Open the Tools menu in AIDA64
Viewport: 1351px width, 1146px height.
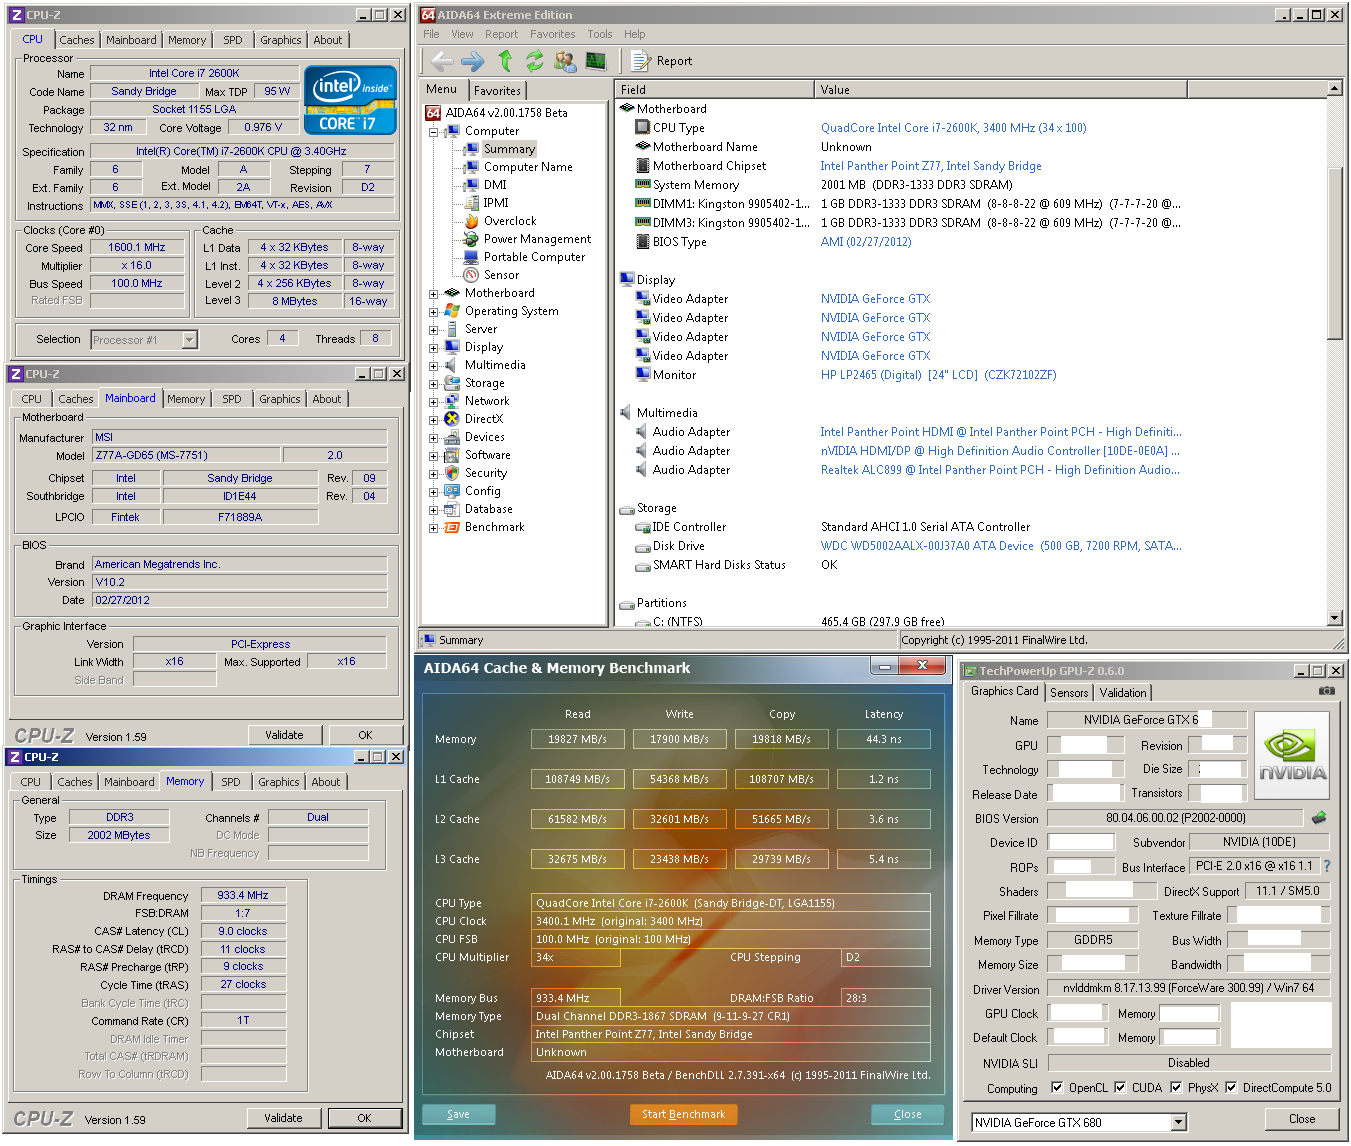[599, 34]
